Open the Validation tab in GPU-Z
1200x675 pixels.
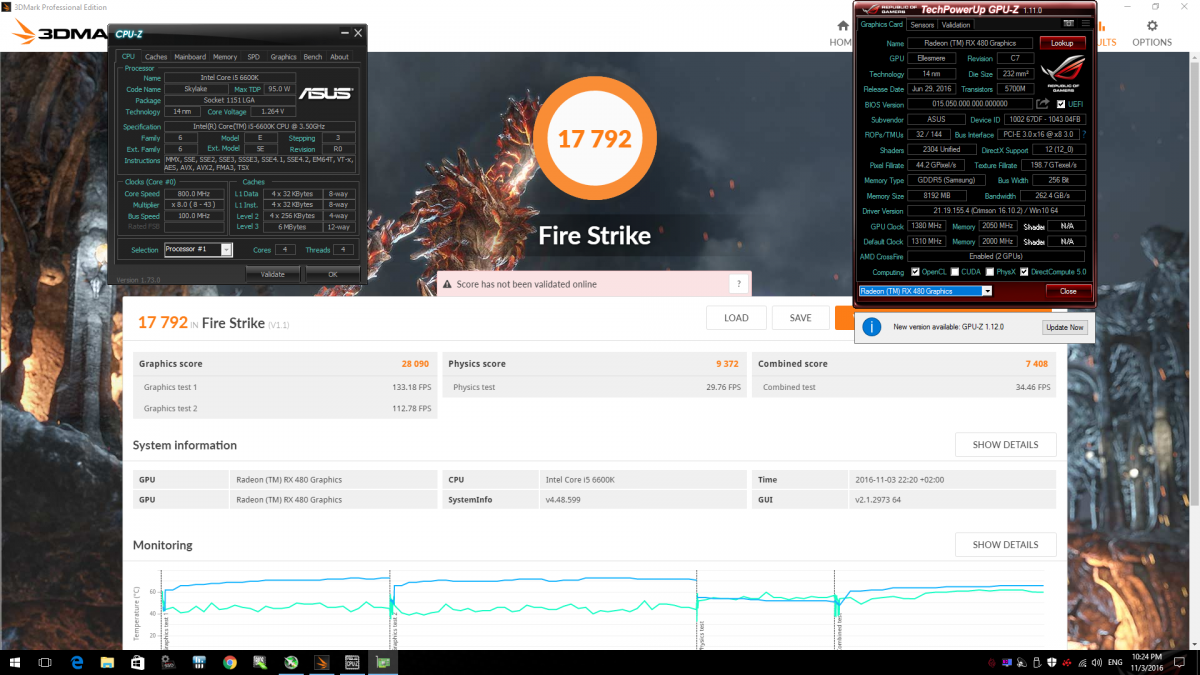[956, 24]
